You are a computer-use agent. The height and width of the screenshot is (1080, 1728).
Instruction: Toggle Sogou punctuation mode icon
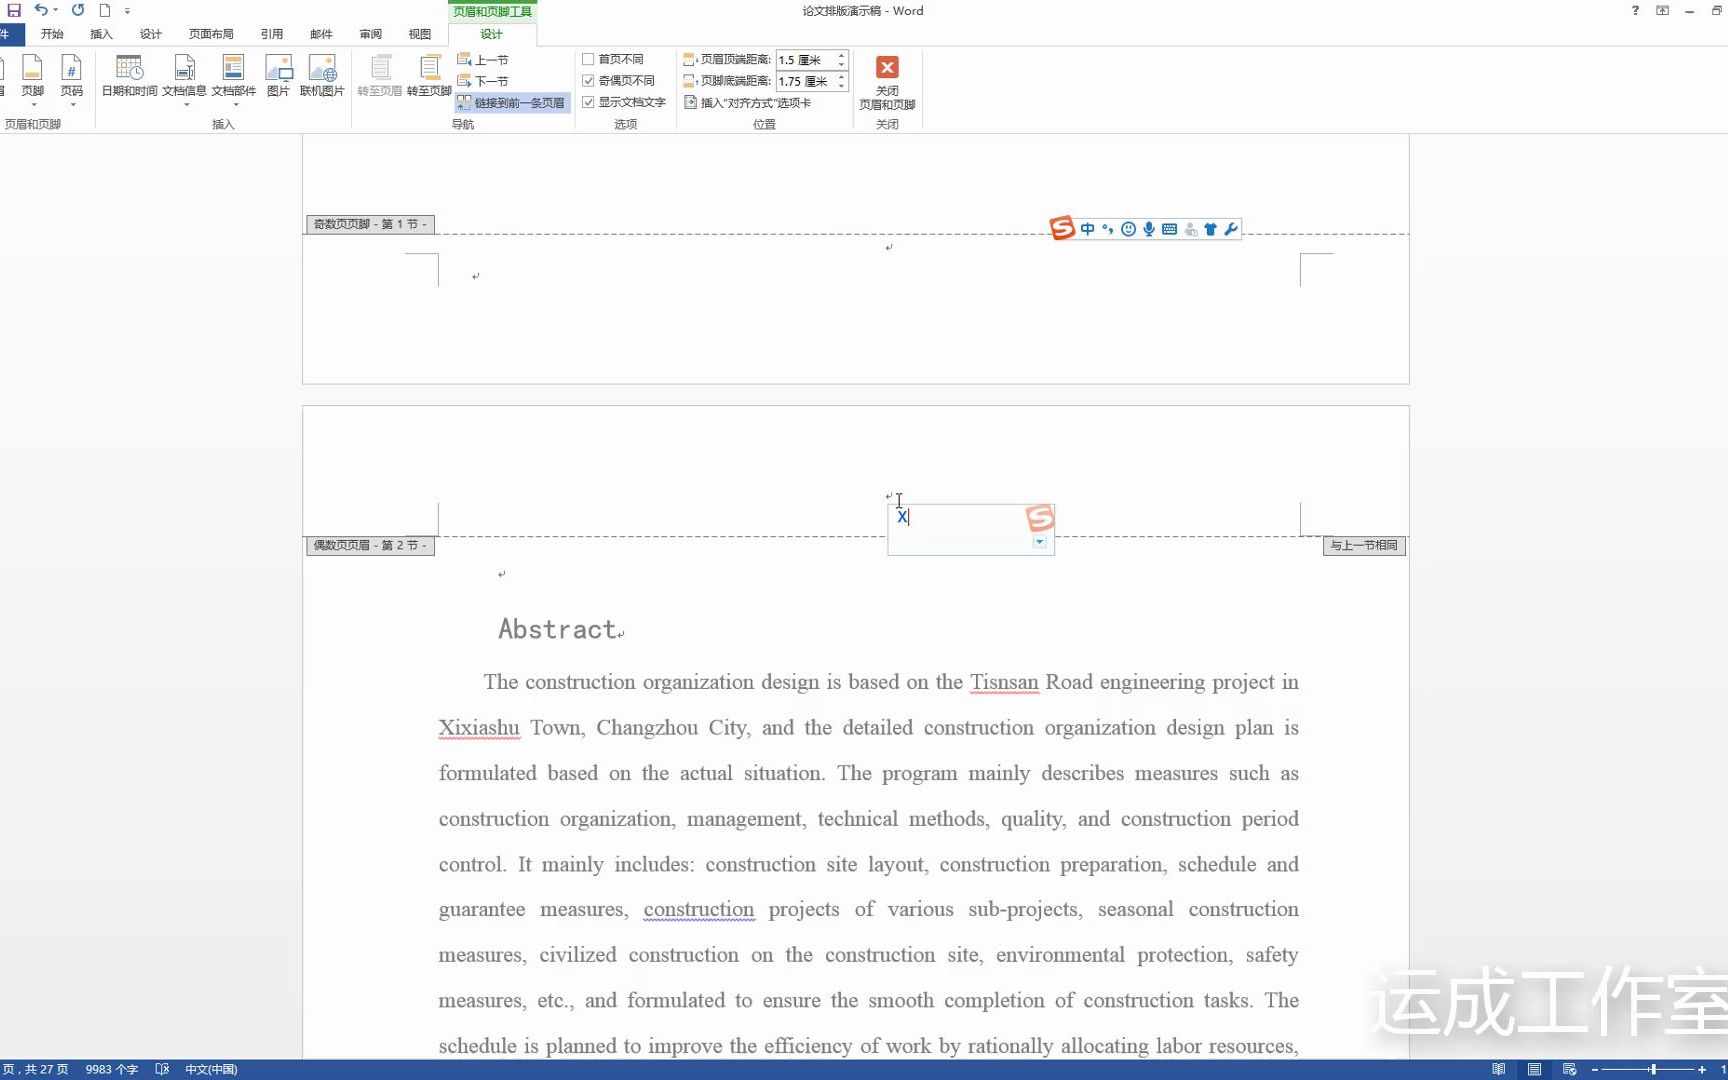point(1107,229)
